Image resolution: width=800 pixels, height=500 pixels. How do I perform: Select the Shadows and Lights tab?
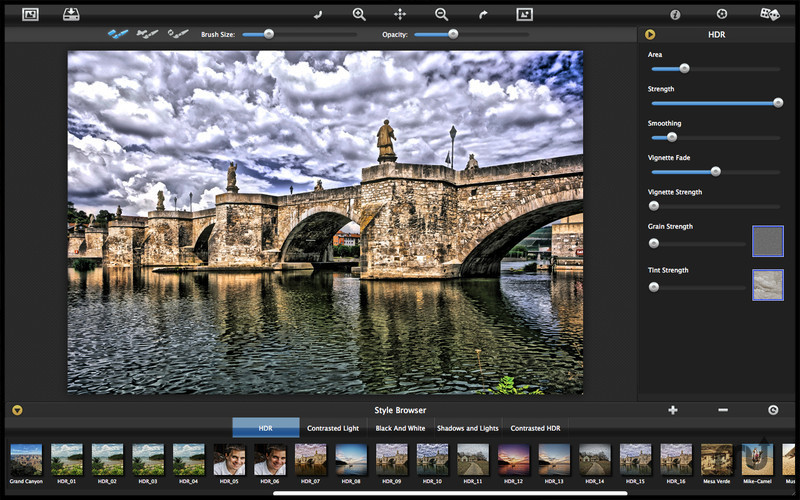467,428
